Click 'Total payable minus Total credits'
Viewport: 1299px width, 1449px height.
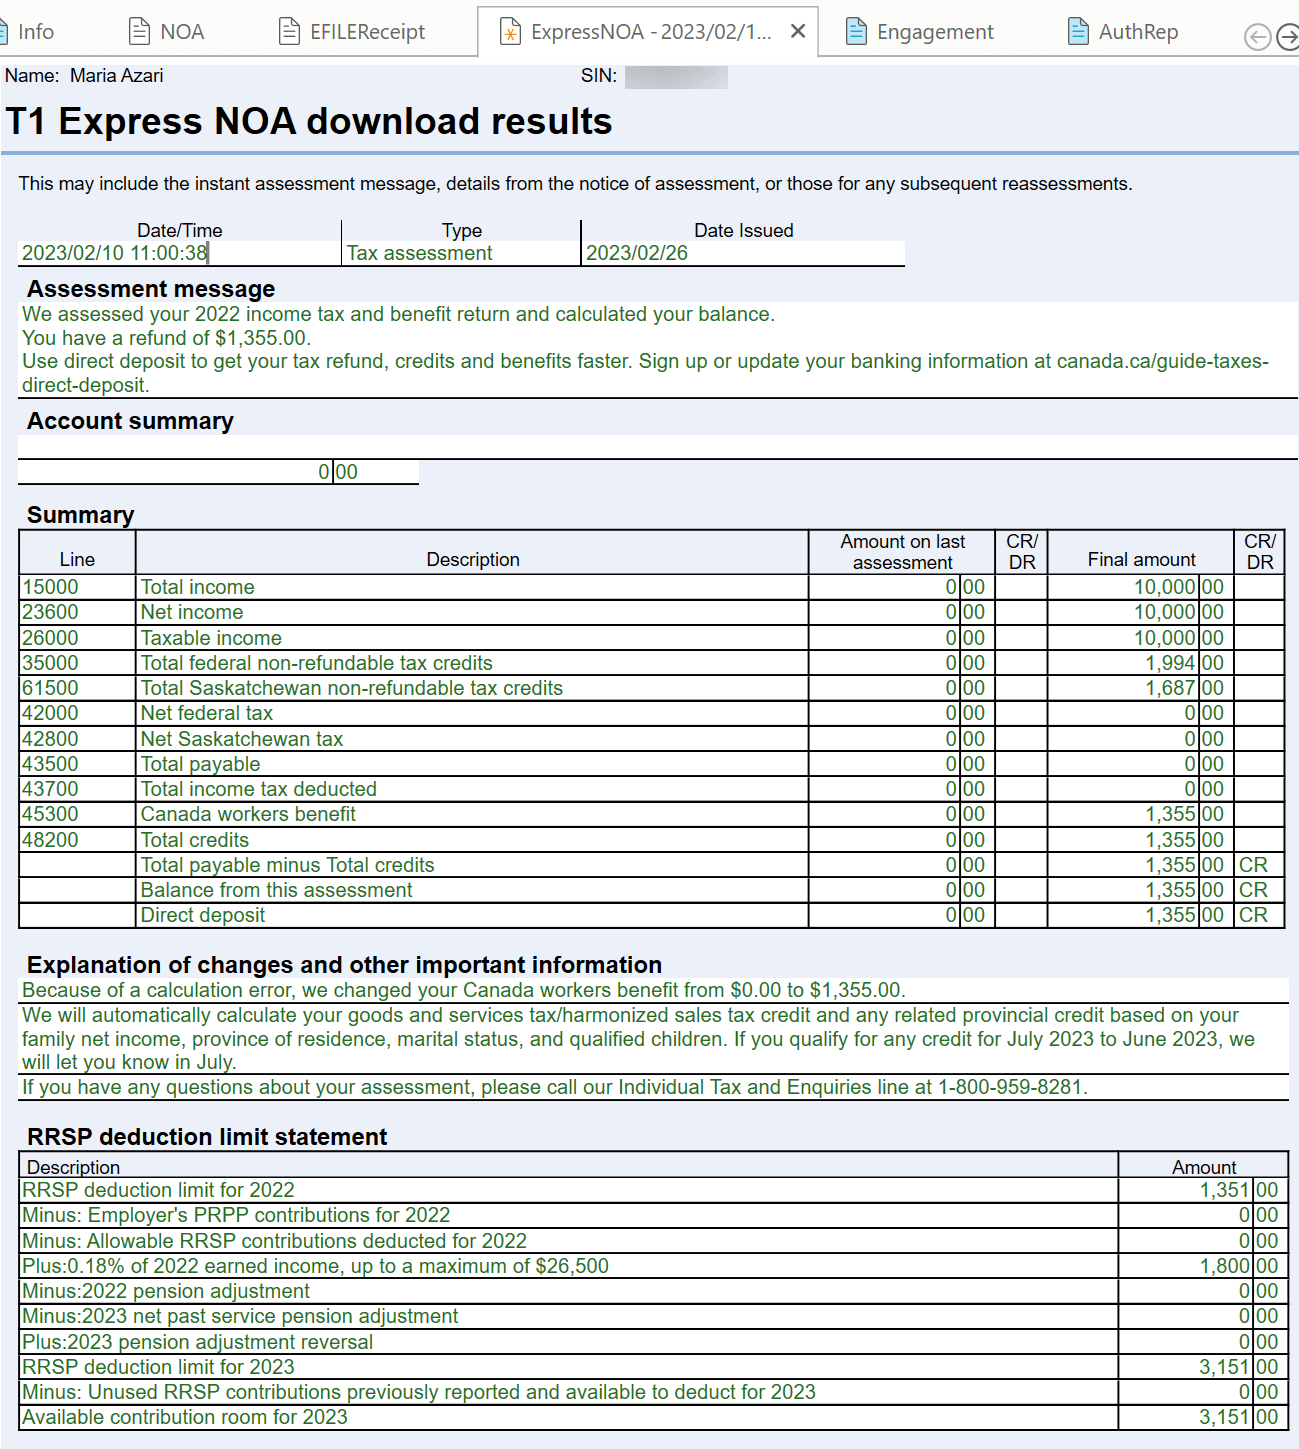pos(288,865)
